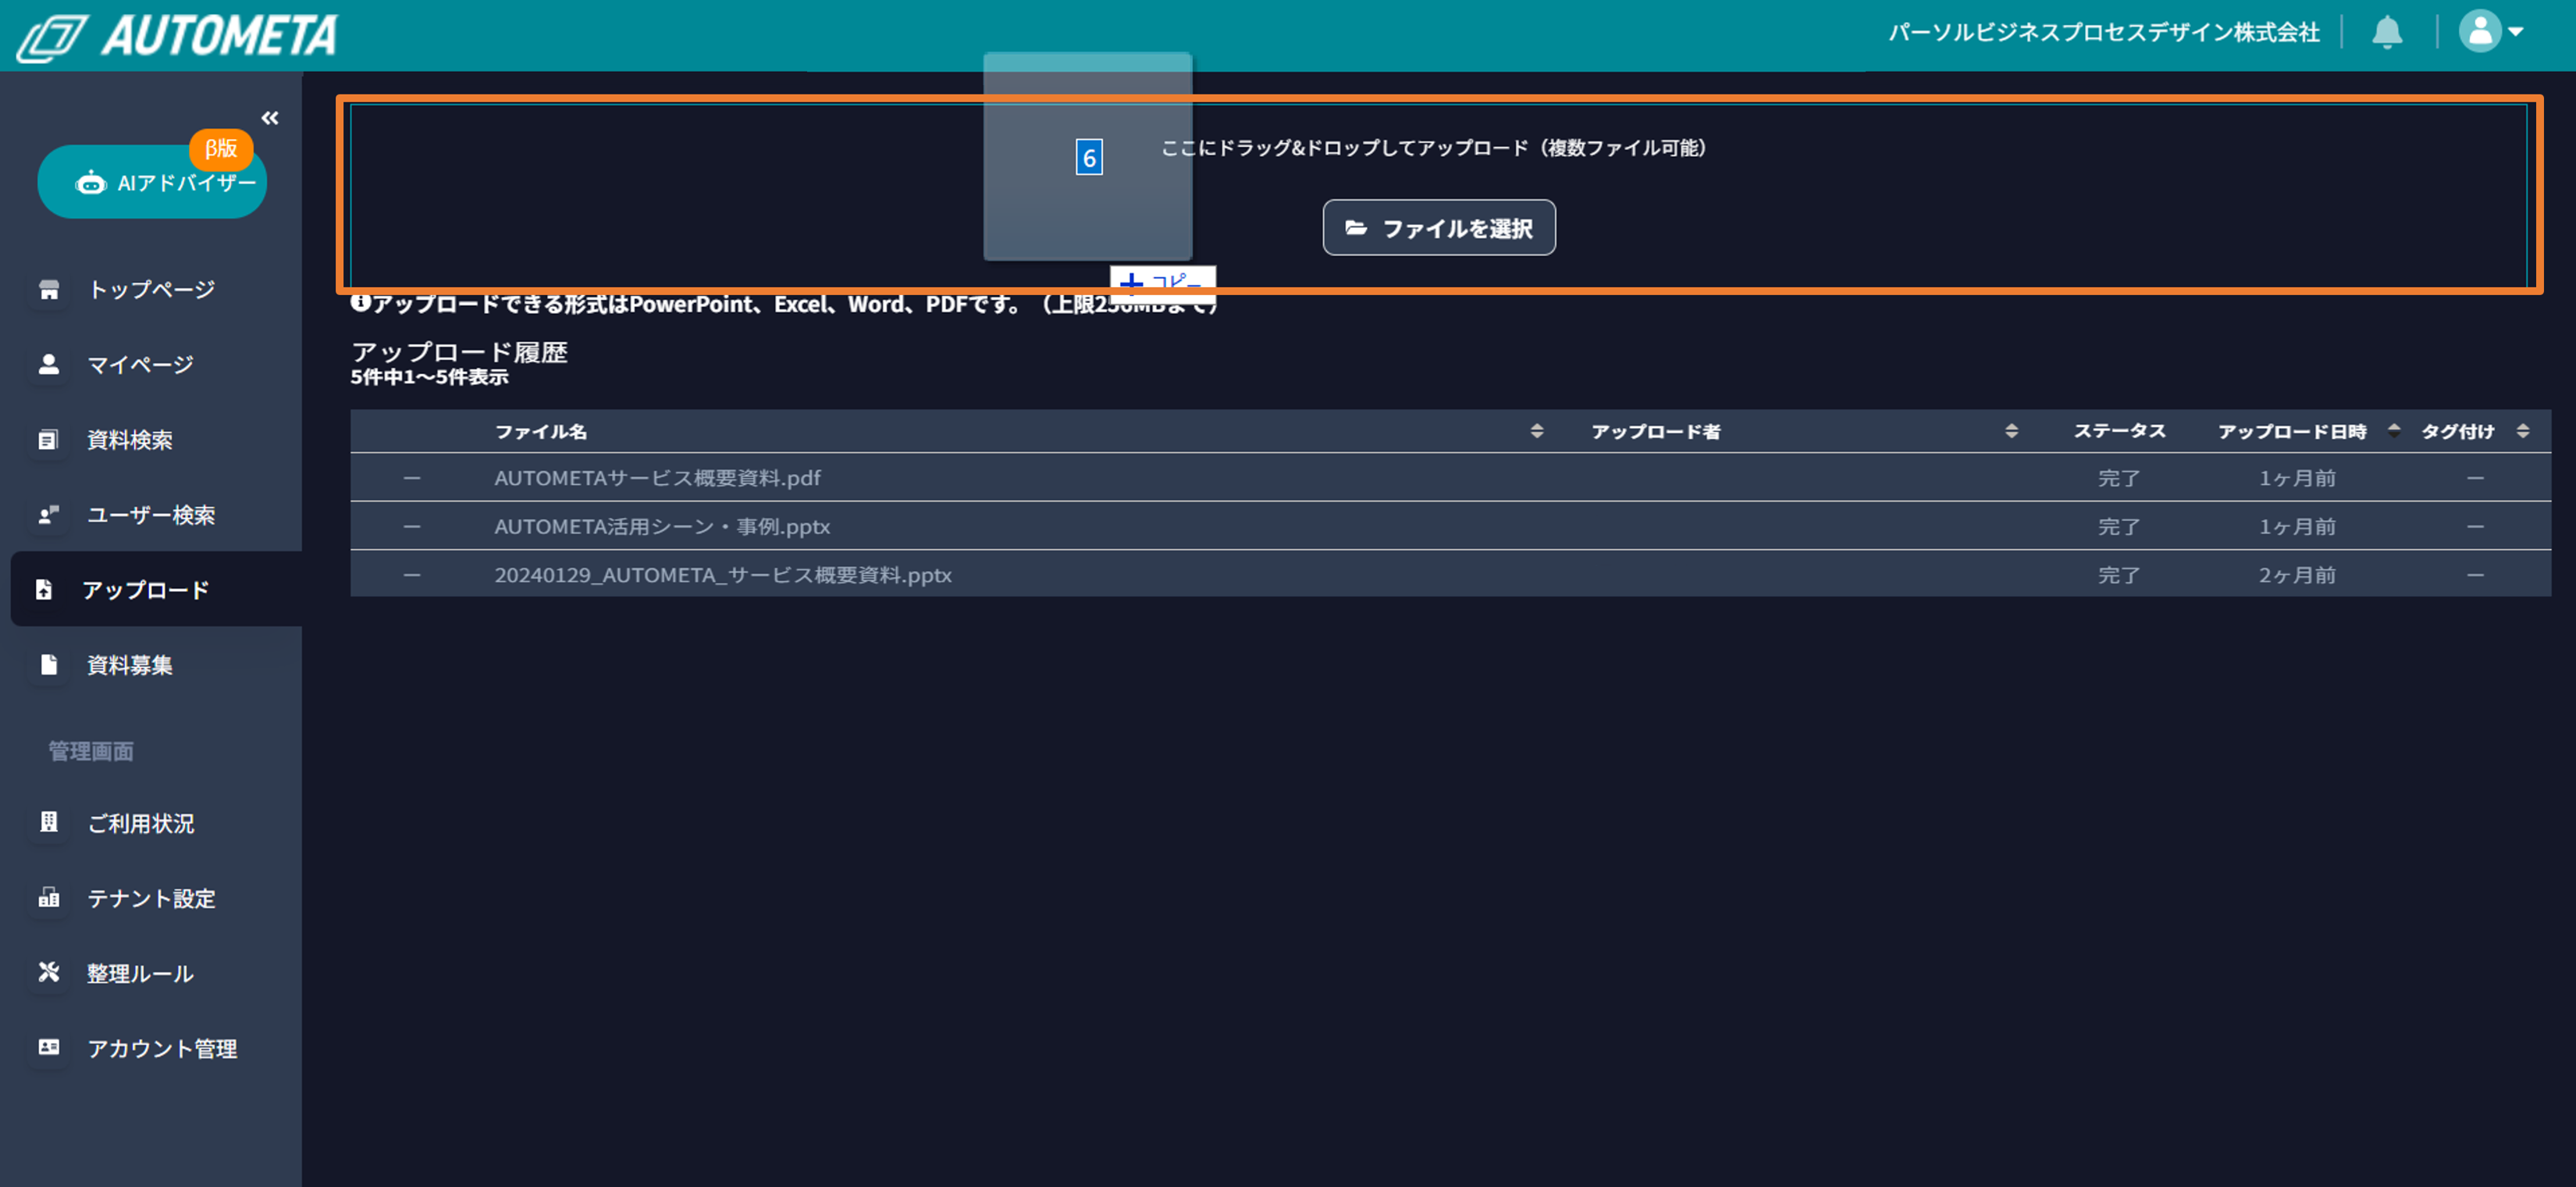Click the AUTOMETA logo
Viewport: 2576px width, 1187px height.
tap(178, 37)
